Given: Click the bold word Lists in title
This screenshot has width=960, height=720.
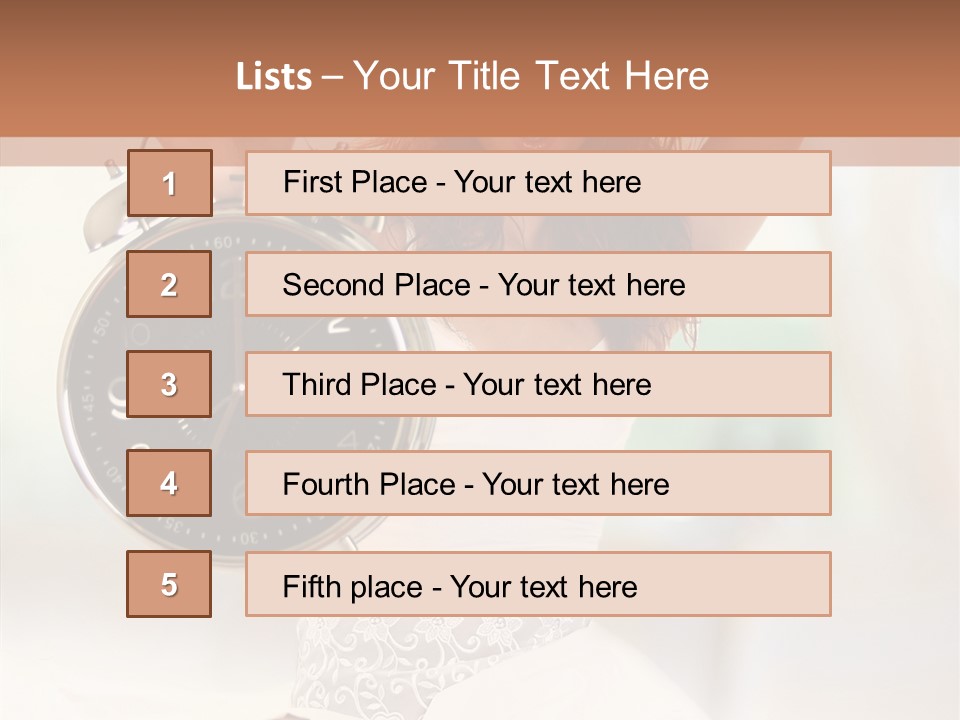Looking at the screenshot, I should click(274, 77).
